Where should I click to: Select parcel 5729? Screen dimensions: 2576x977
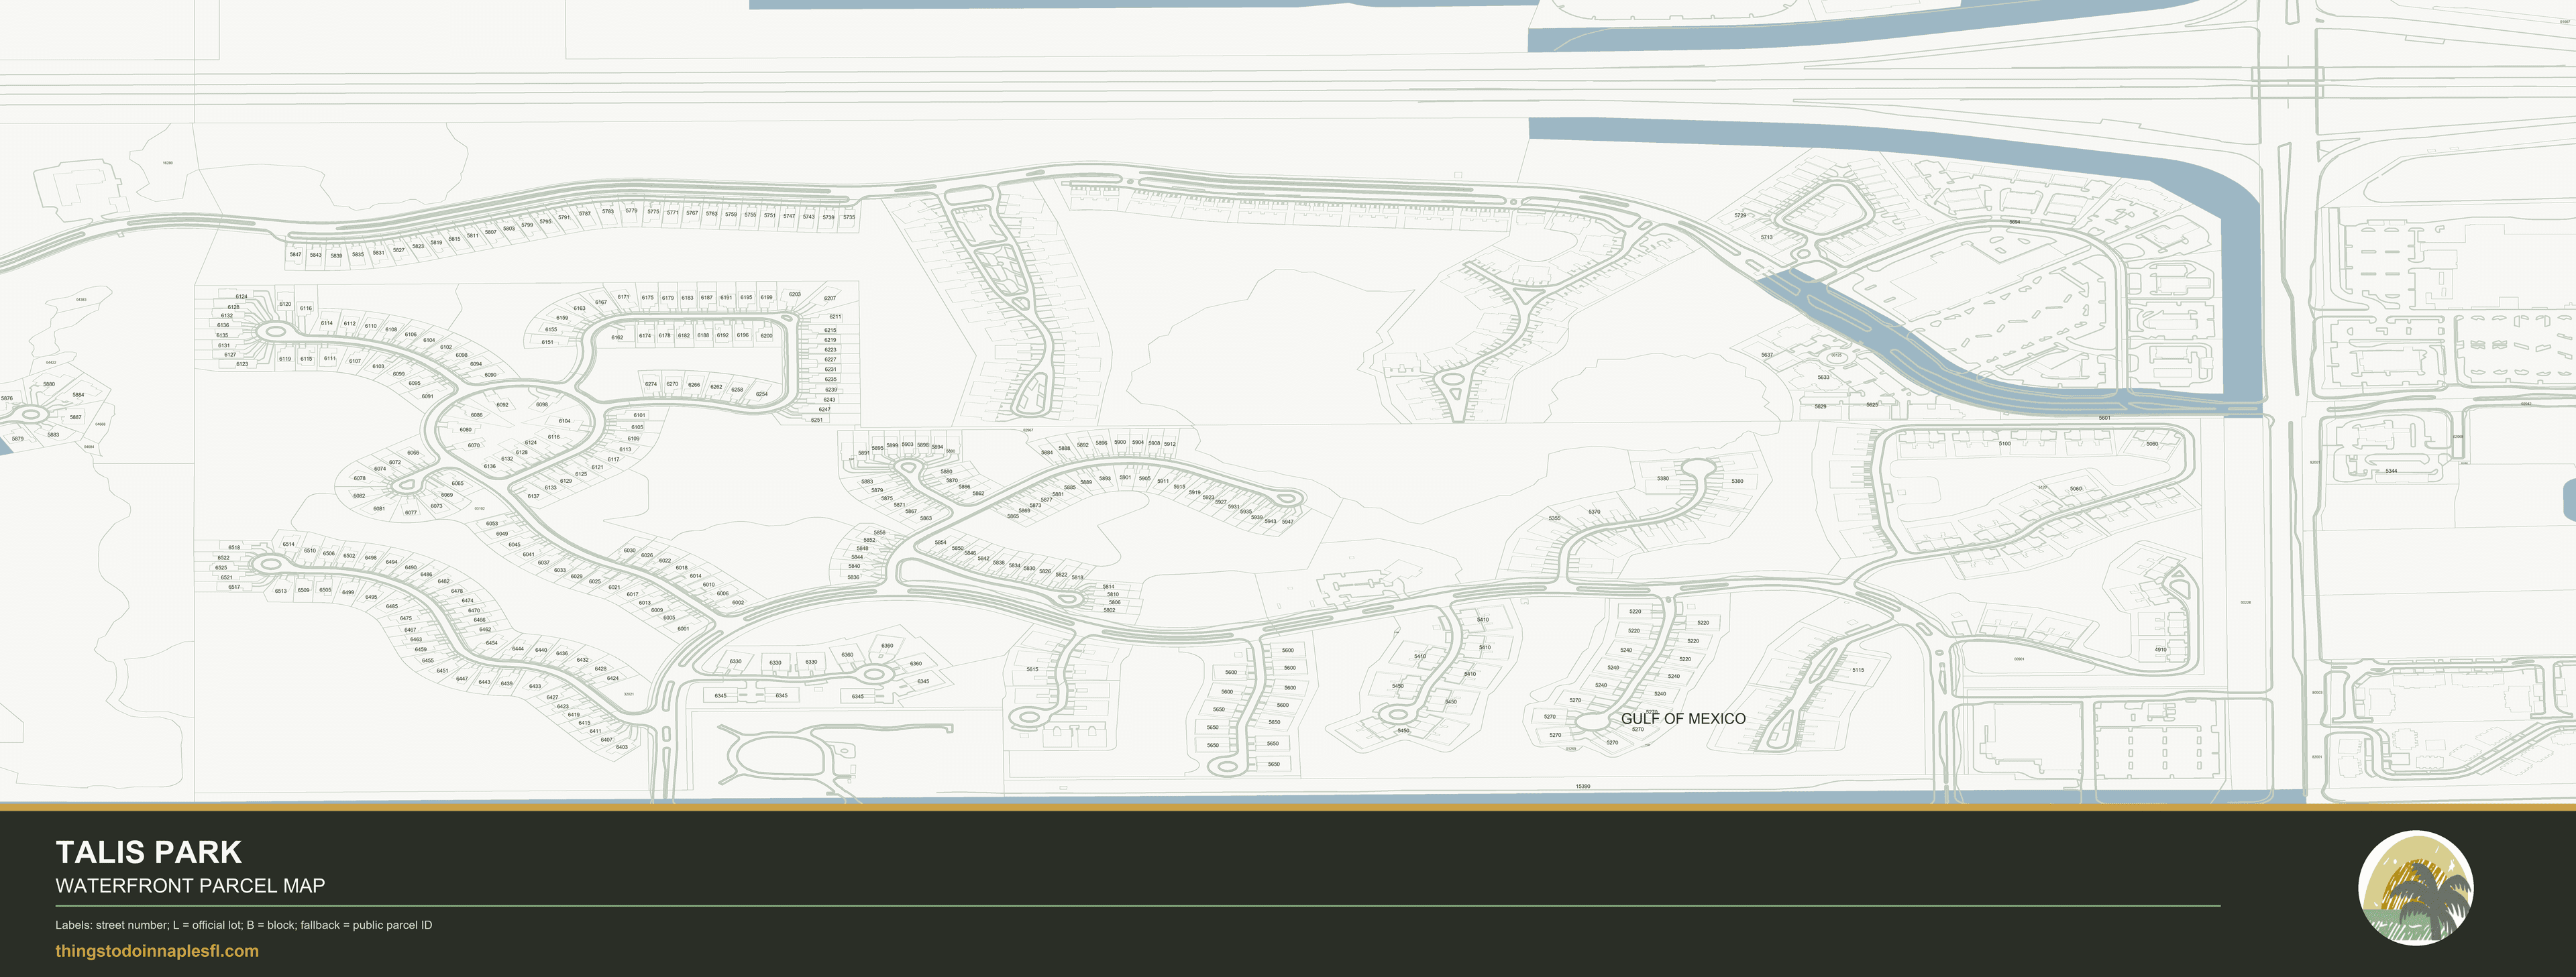(1740, 216)
